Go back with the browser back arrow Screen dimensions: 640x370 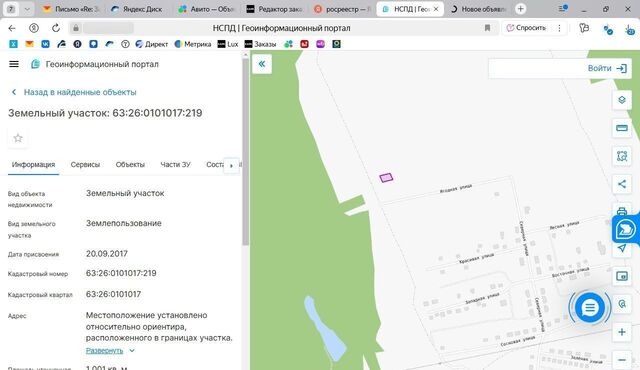click(12, 28)
